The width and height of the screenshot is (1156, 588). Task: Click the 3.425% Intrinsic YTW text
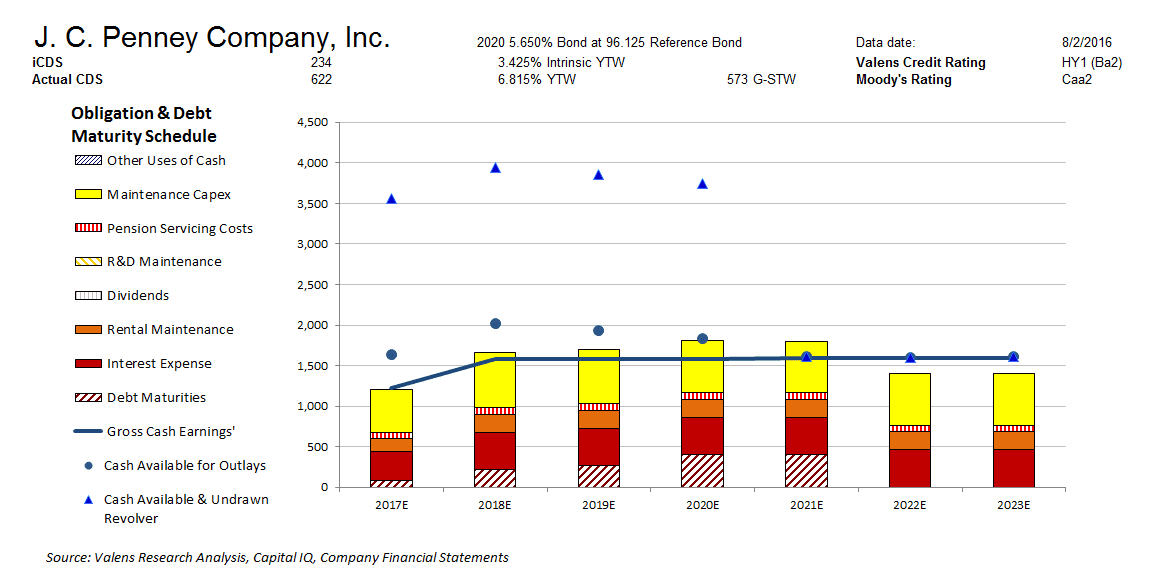(x=561, y=63)
